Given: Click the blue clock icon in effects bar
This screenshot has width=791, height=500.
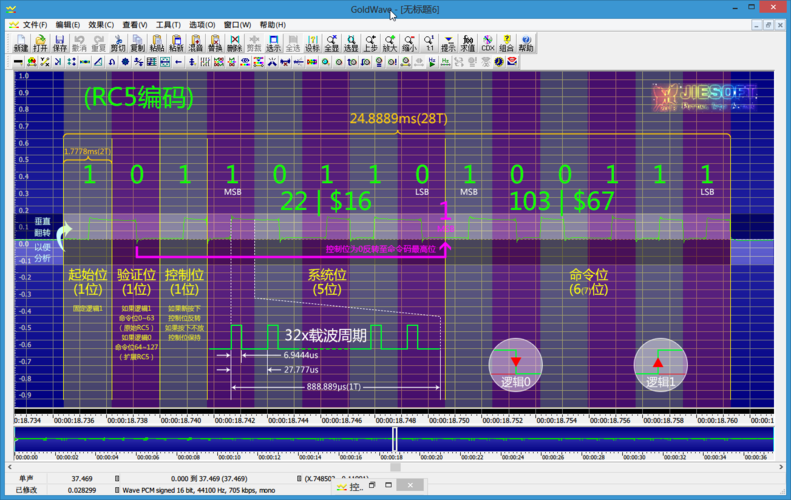Looking at the screenshot, I should pos(499,62).
